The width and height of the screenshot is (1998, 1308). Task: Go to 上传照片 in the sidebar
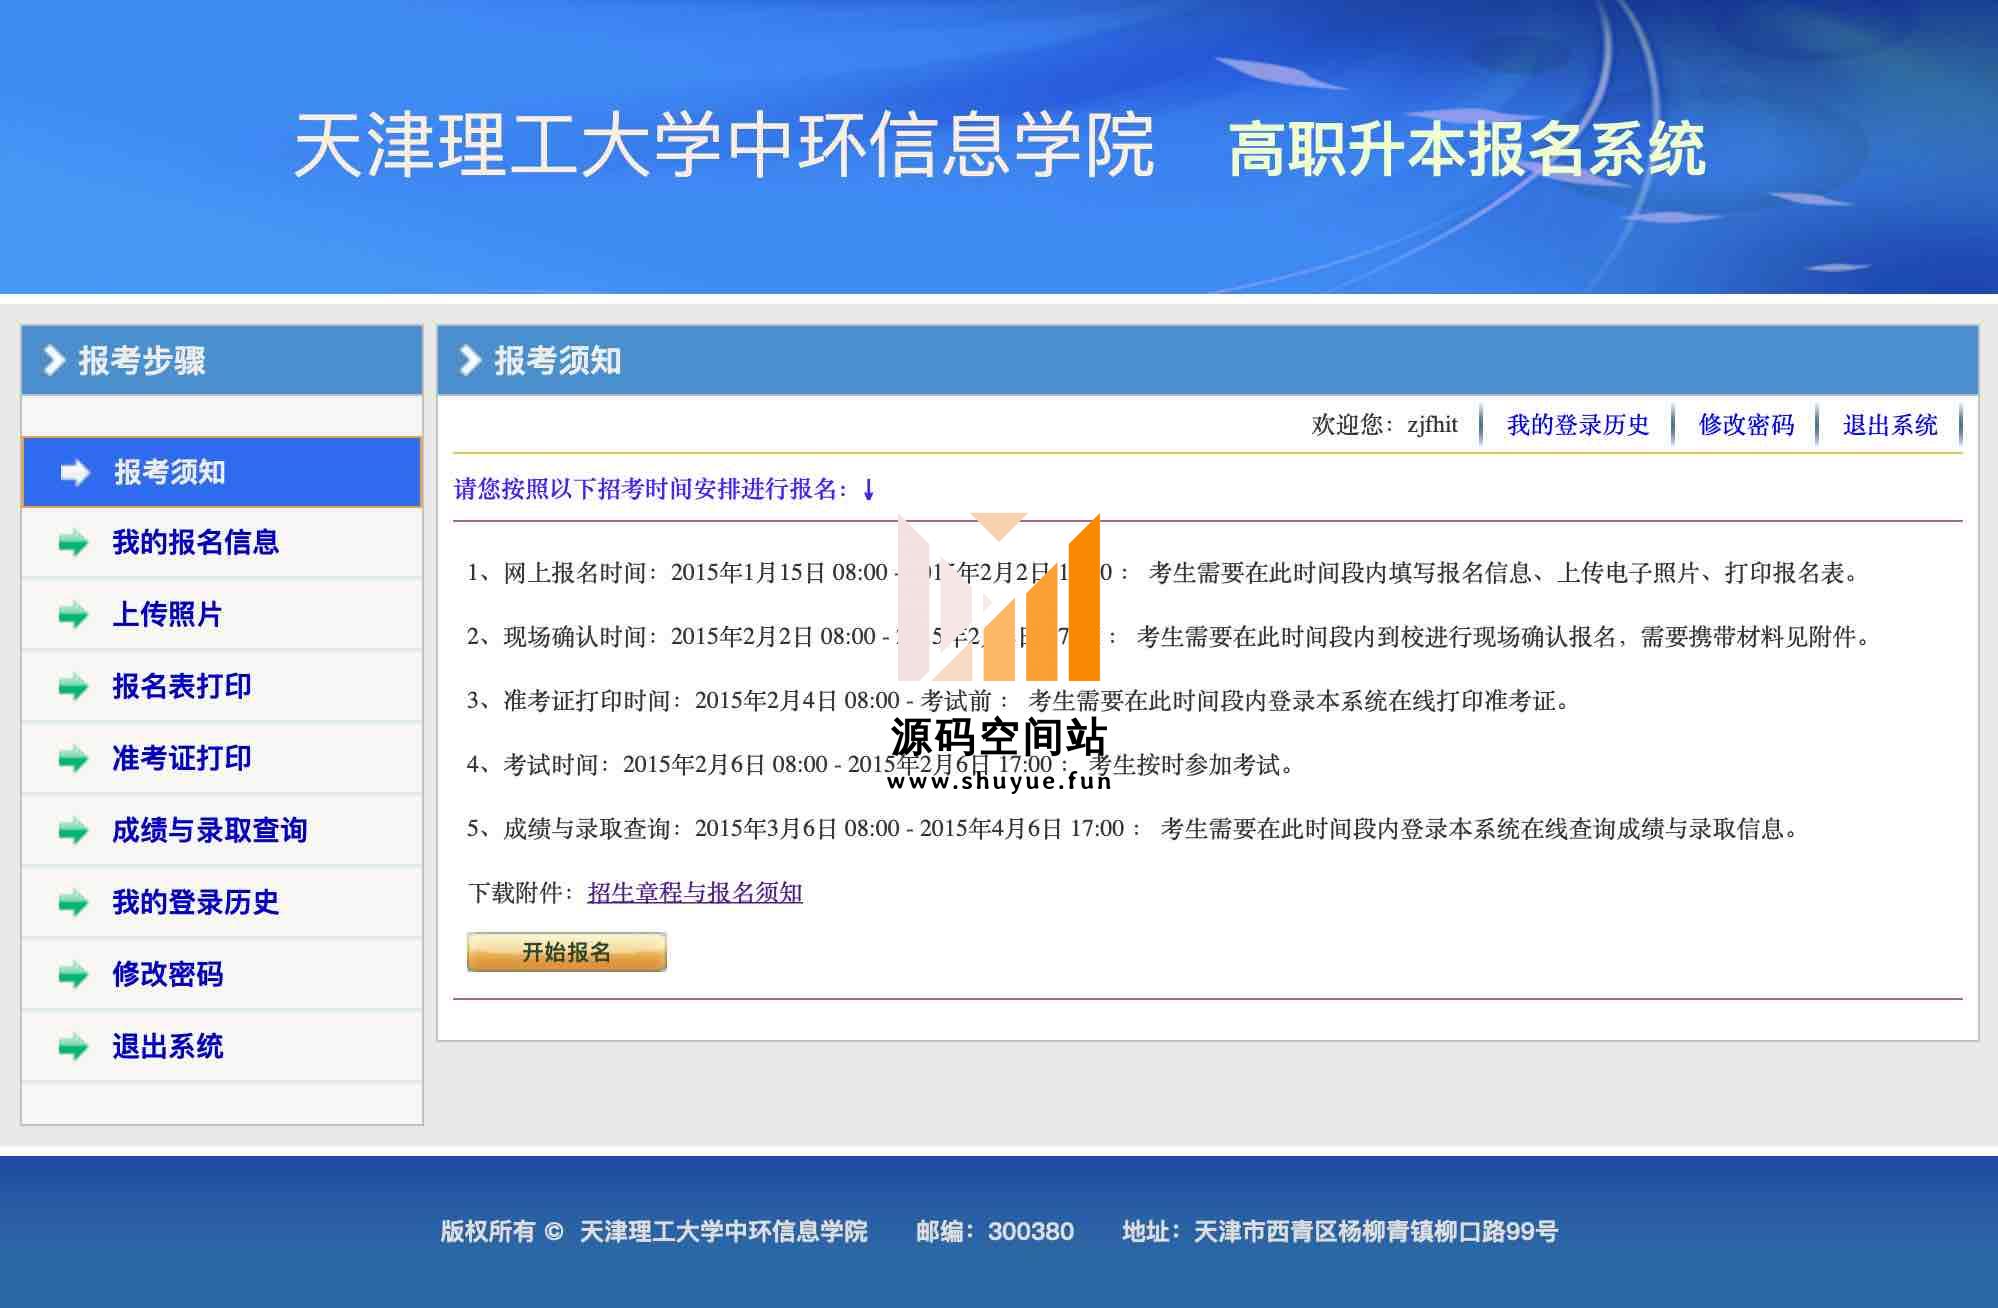[x=222, y=615]
